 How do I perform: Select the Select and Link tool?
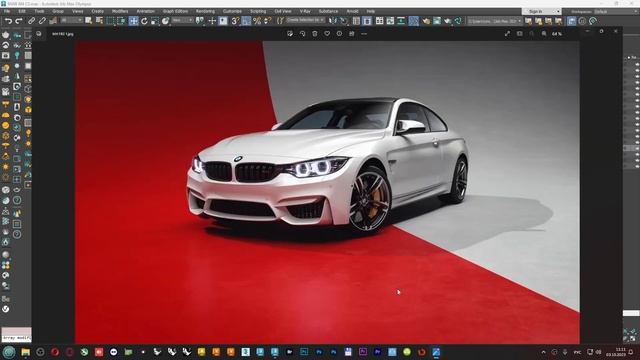click(32, 21)
